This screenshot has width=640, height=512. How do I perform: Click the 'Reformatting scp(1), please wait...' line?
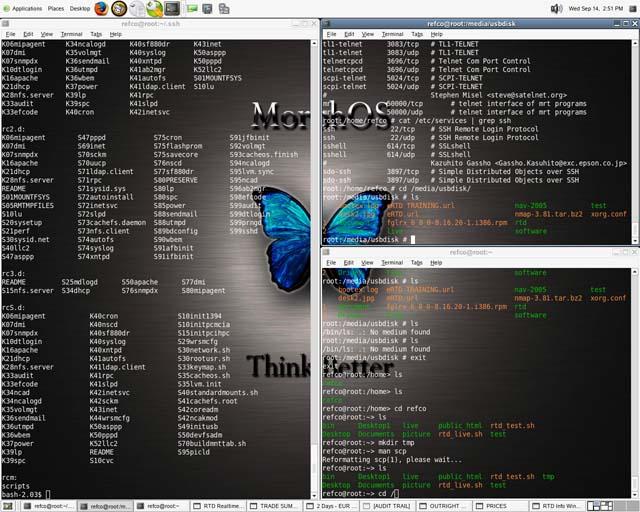(392, 459)
